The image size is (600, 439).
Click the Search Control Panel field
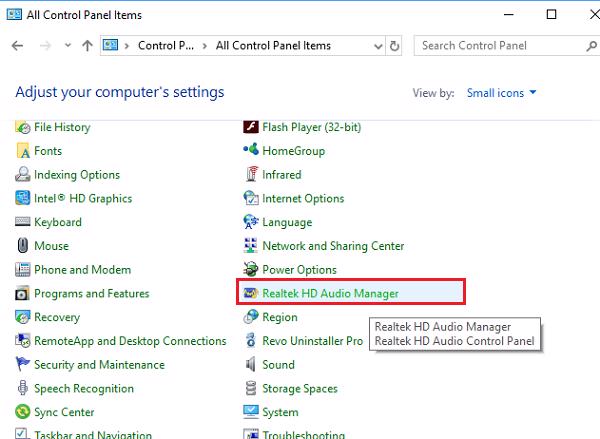pos(507,46)
